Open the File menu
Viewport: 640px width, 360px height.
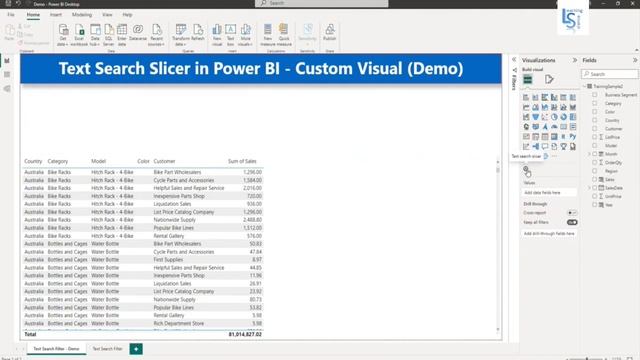coord(11,15)
